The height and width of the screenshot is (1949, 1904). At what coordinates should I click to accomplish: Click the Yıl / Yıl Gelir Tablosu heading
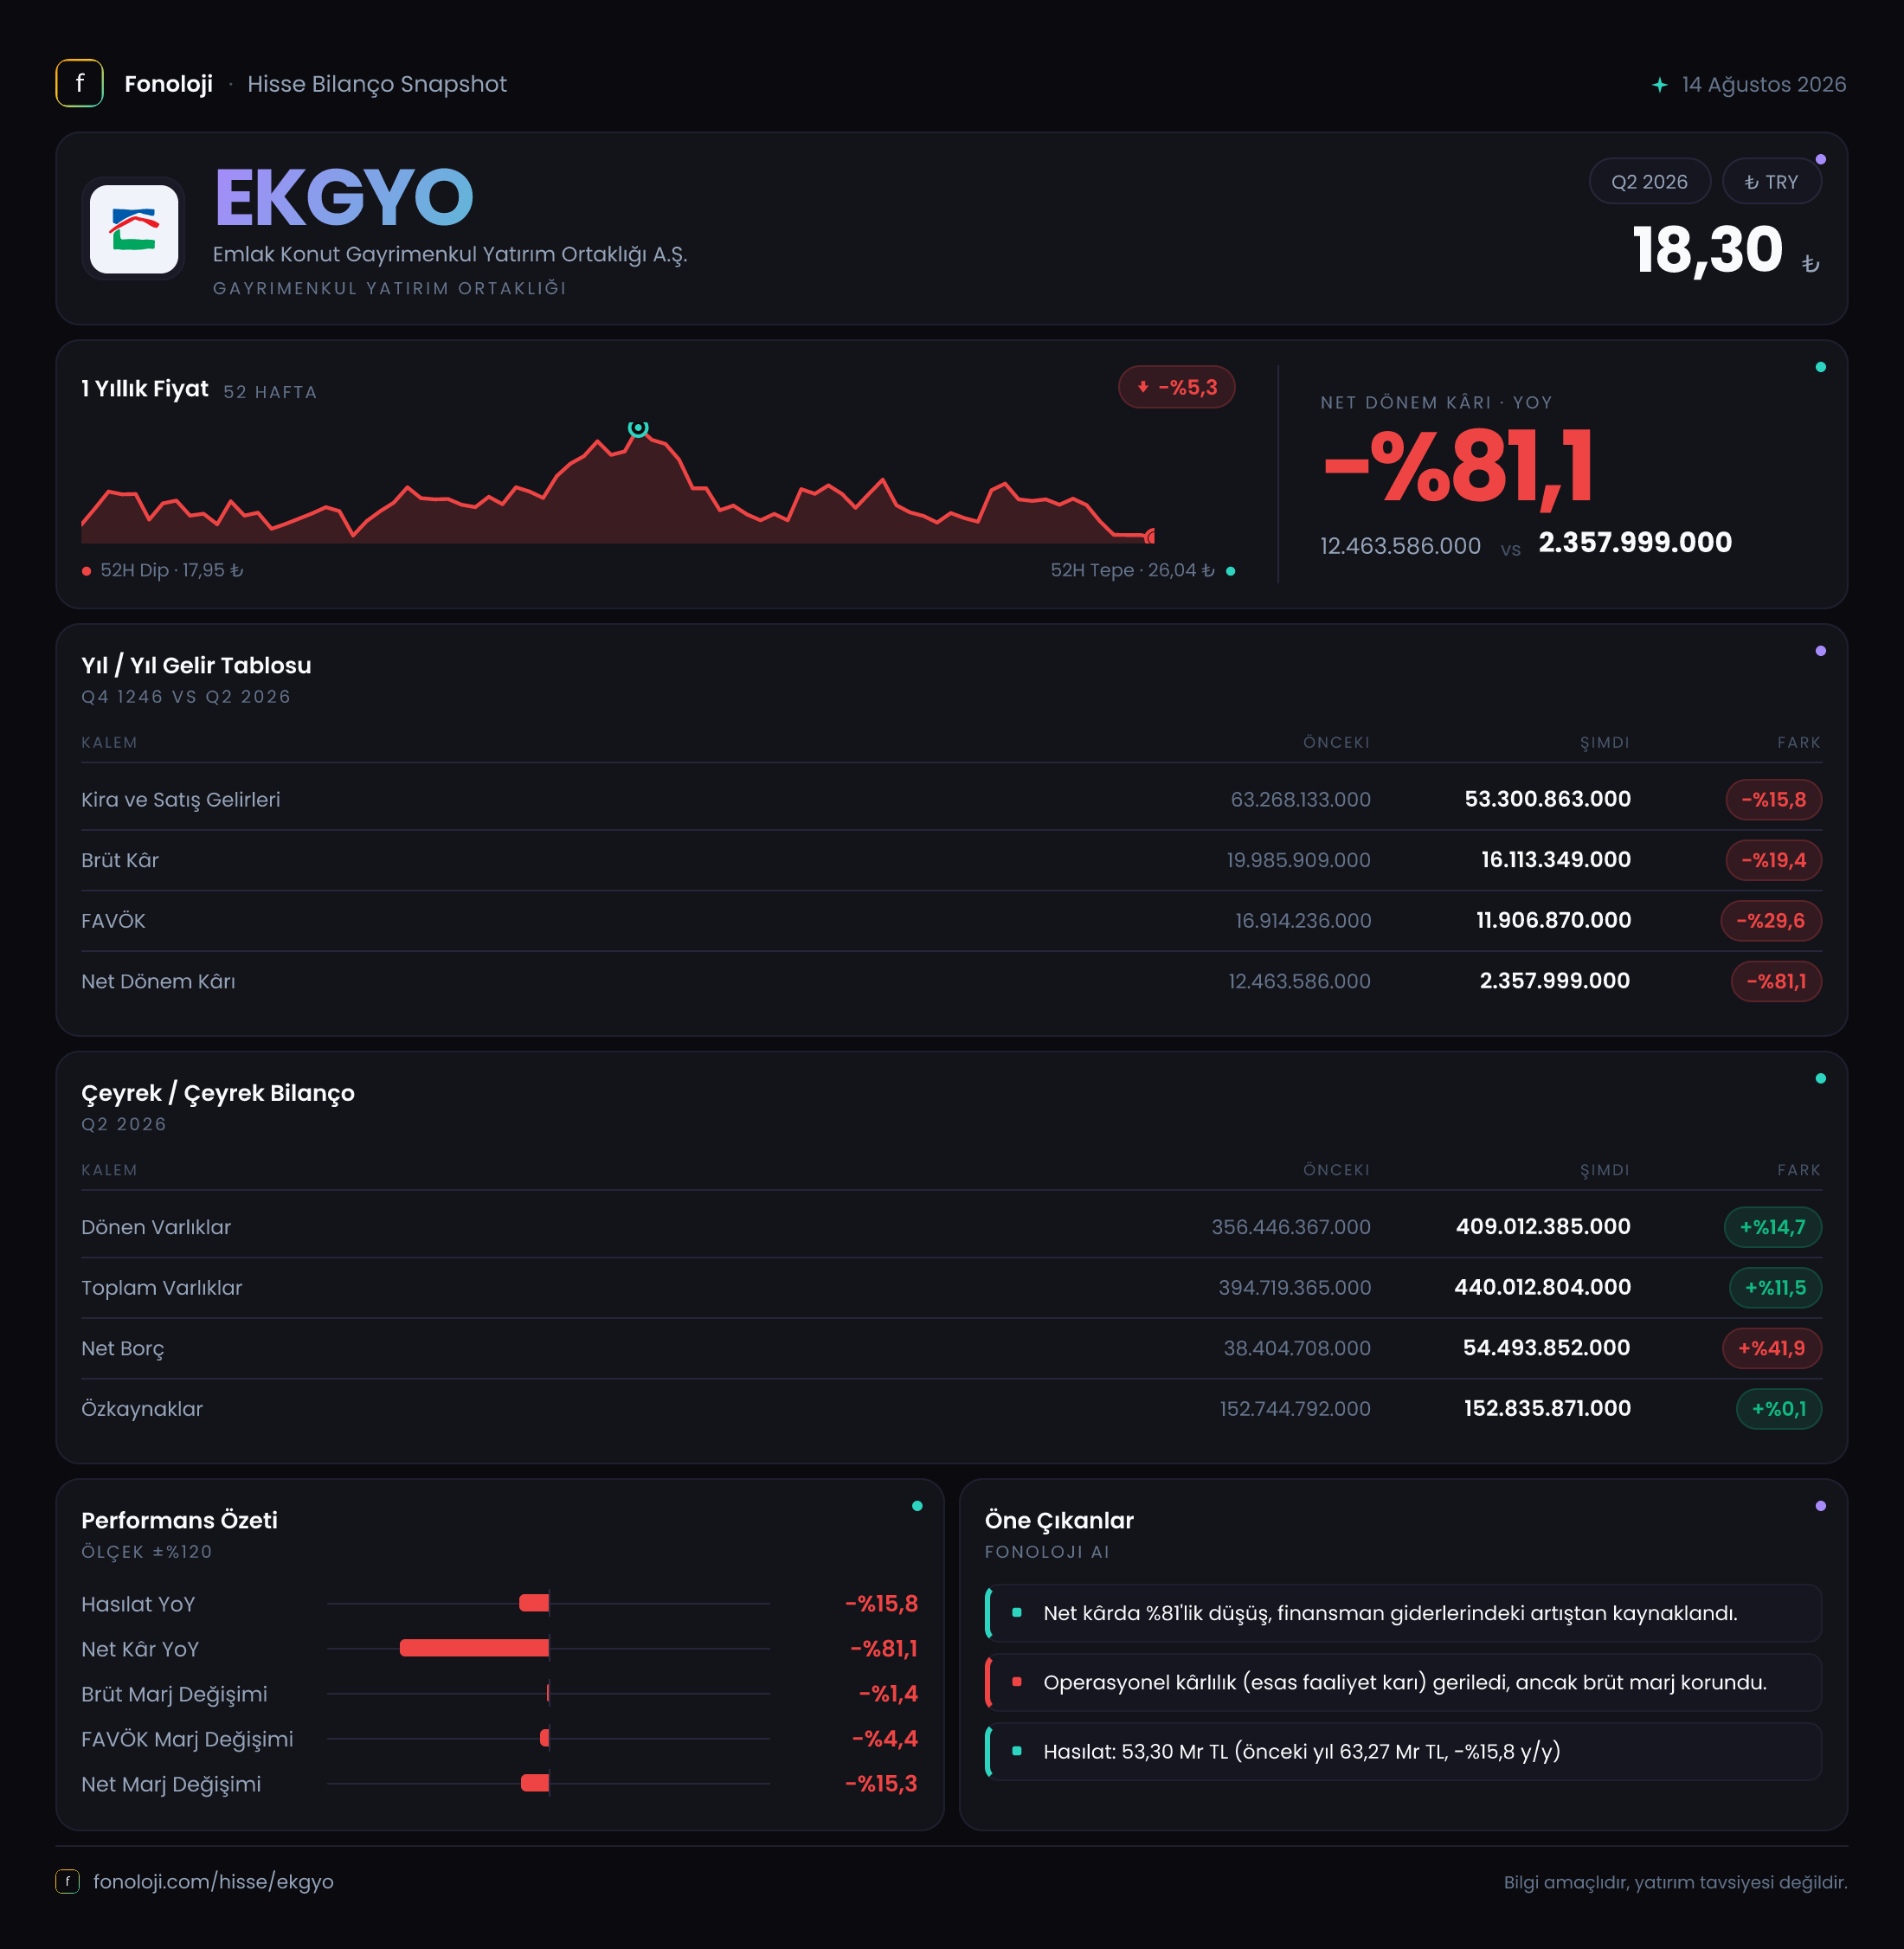point(196,665)
